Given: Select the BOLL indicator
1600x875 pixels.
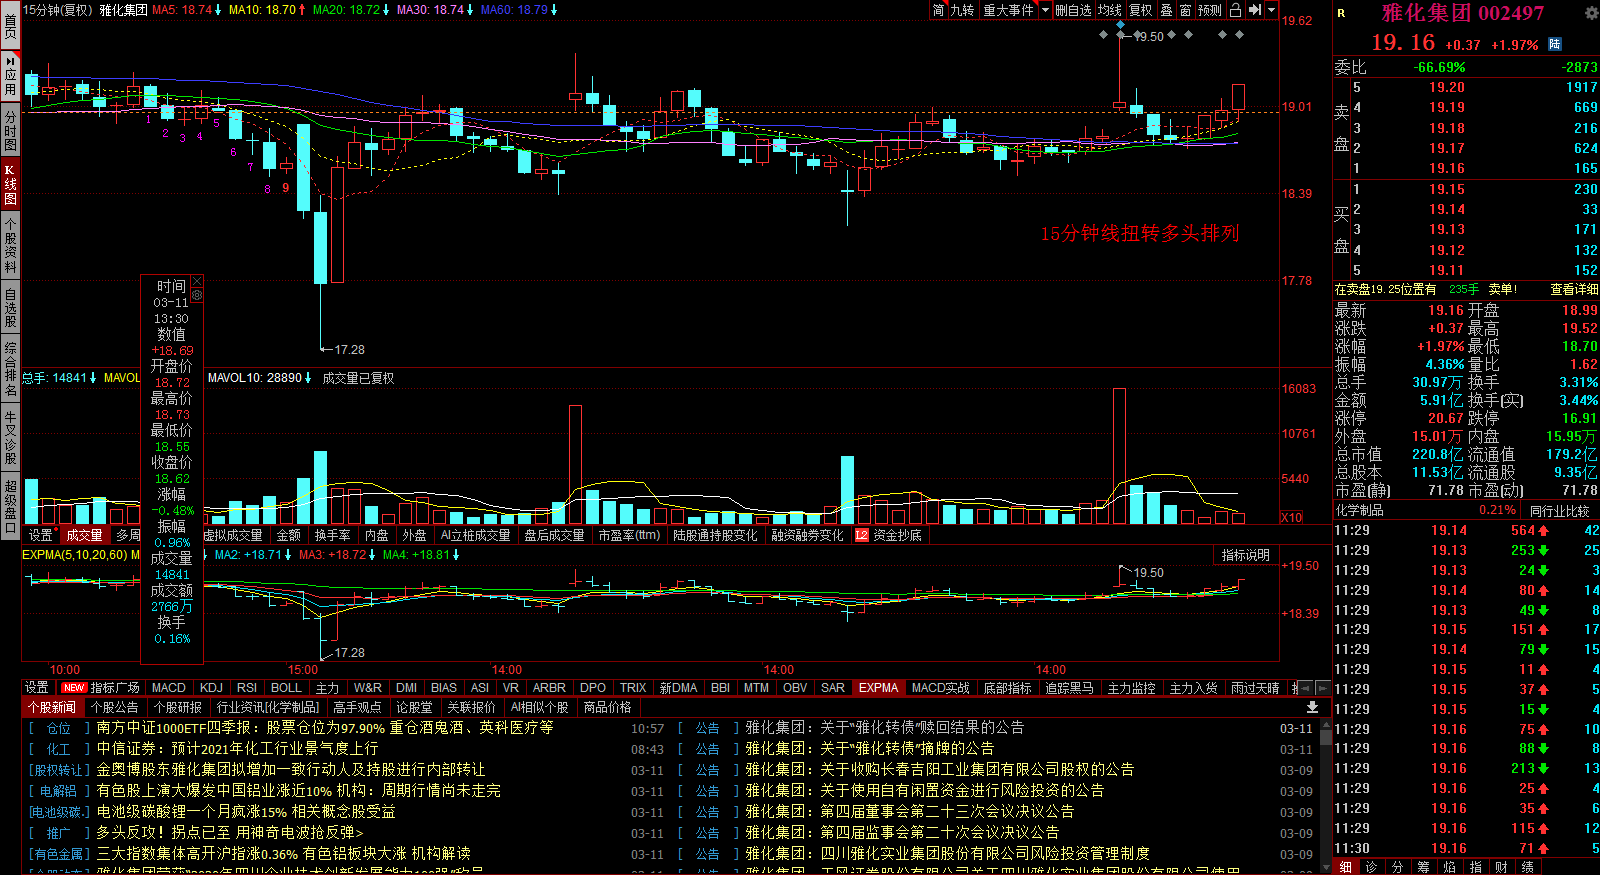Looking at the screenshot, I should click(286, 688).
